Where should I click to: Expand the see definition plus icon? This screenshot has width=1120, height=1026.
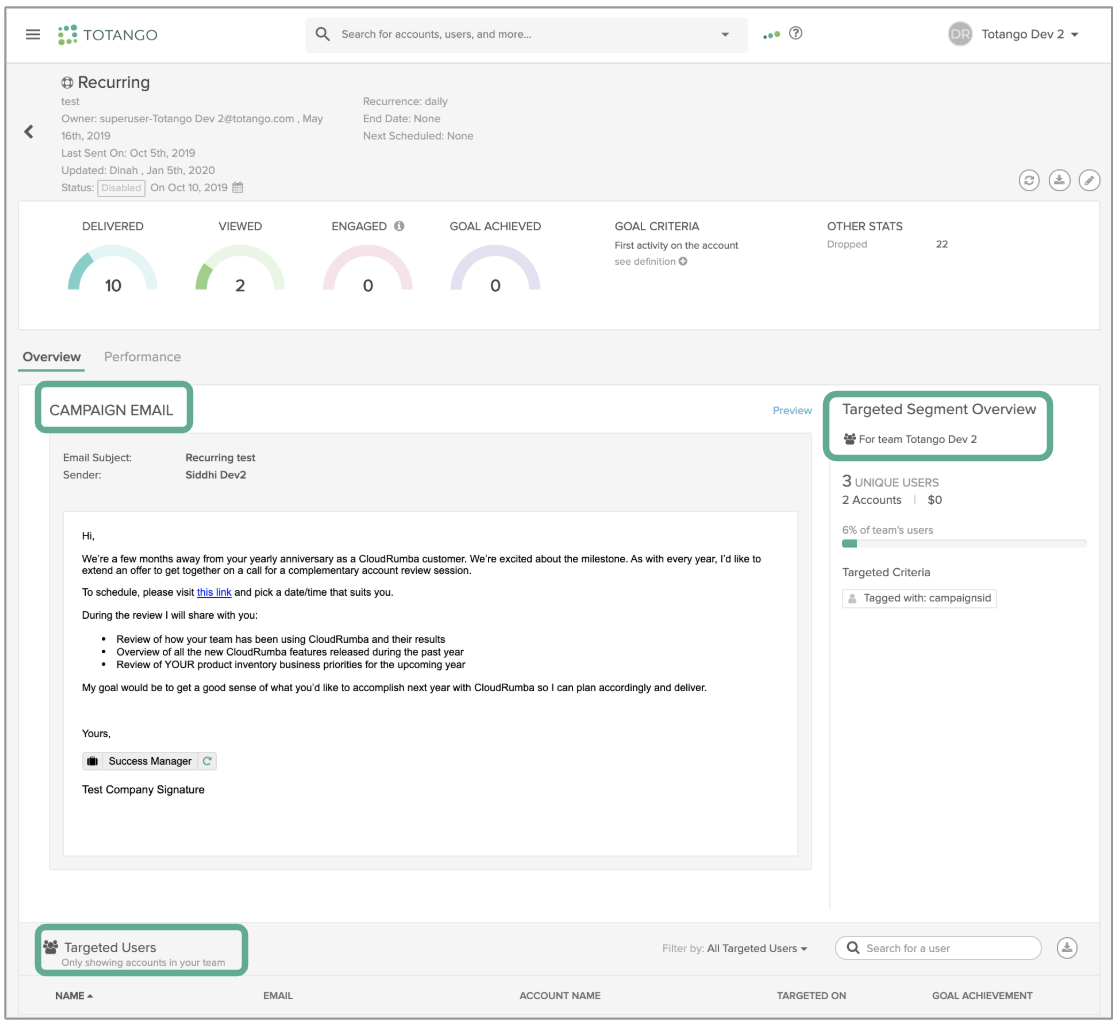(x=683, y=262)
